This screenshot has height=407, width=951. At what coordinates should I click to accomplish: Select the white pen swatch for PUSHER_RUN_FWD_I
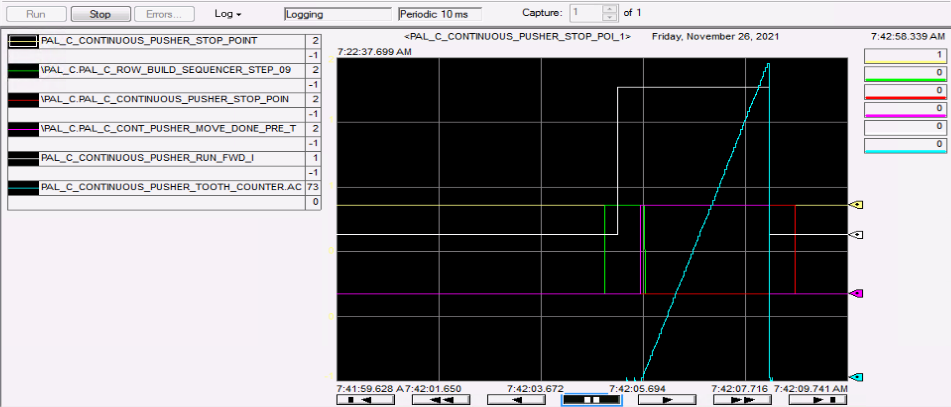click(23, 158)
